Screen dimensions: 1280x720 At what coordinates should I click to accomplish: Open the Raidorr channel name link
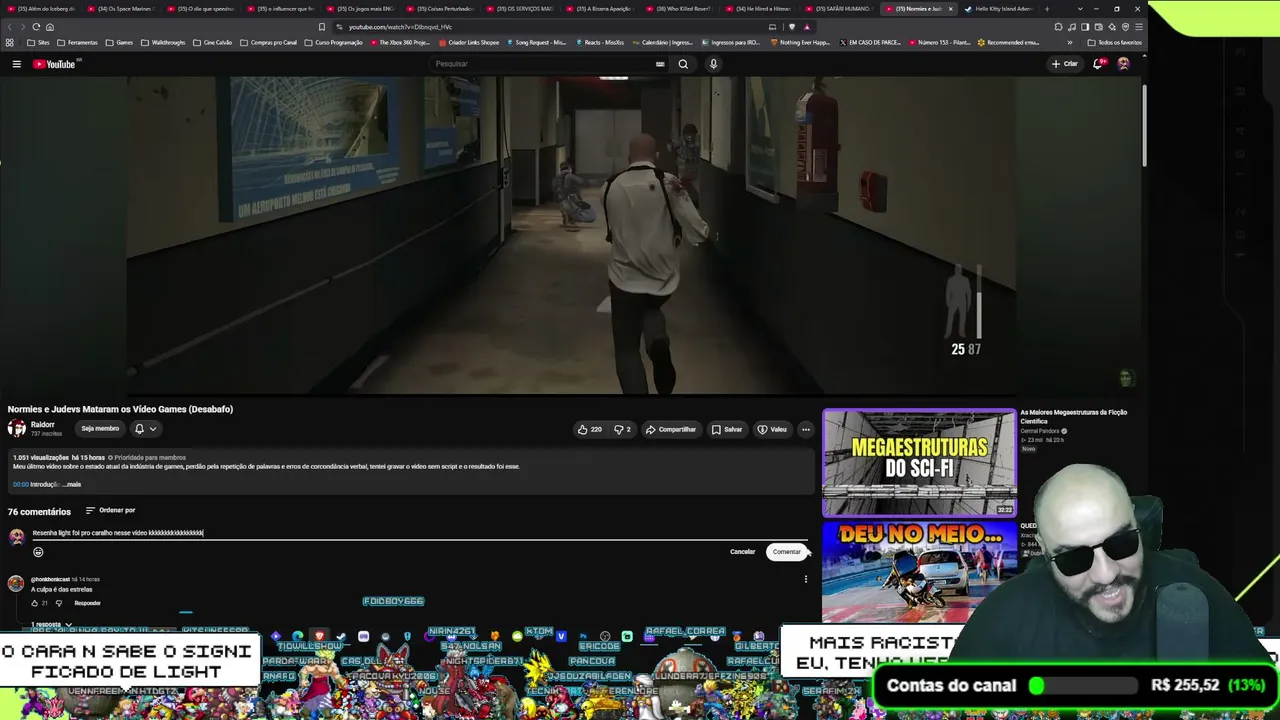(x=43, y=424)
